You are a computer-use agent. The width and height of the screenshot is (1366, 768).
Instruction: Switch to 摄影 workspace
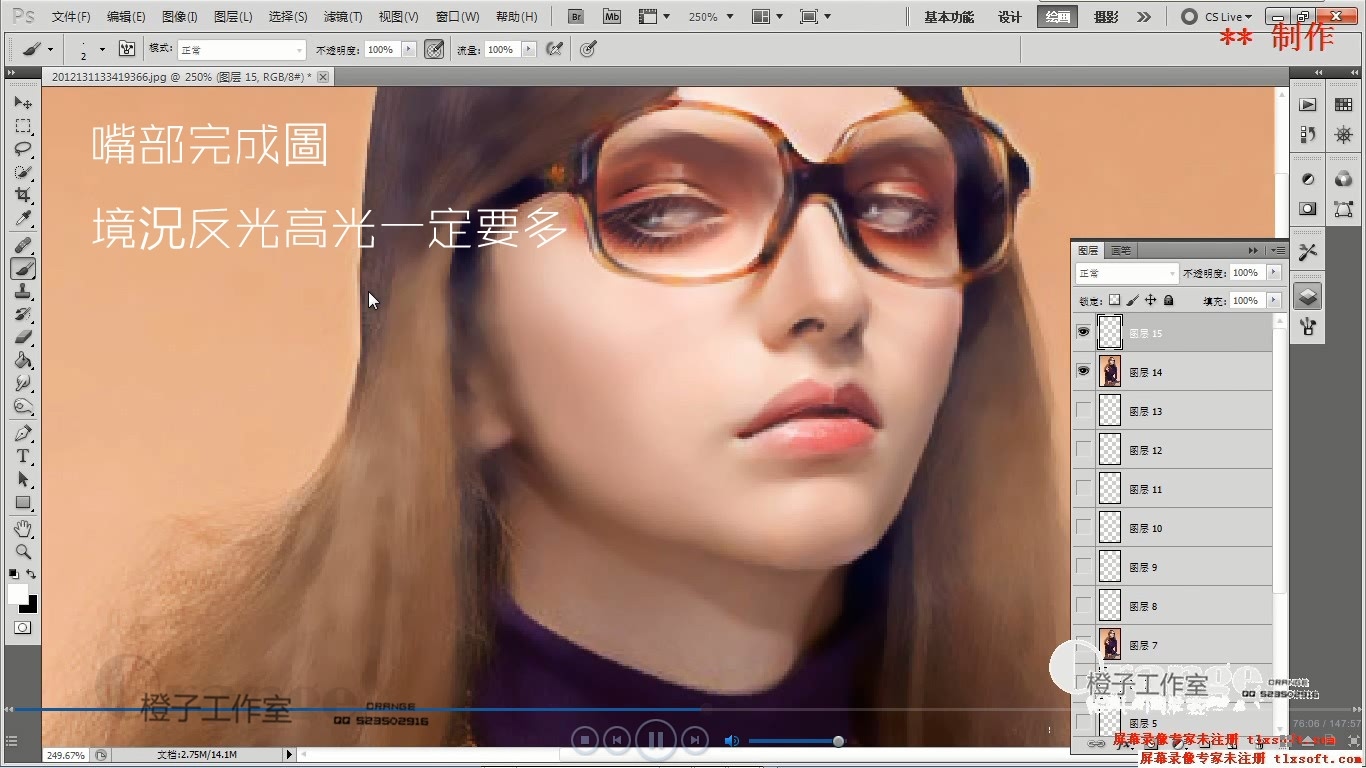click(x=1106, y=17)
